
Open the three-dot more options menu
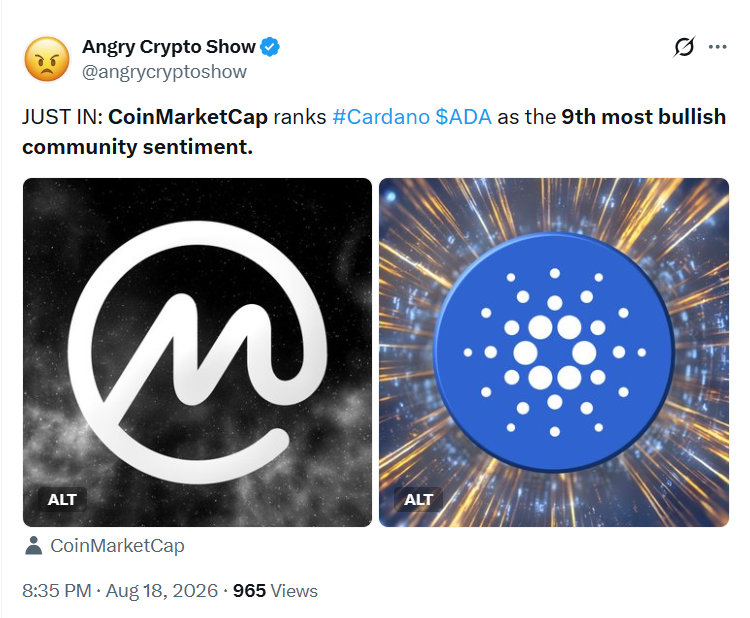717,47
